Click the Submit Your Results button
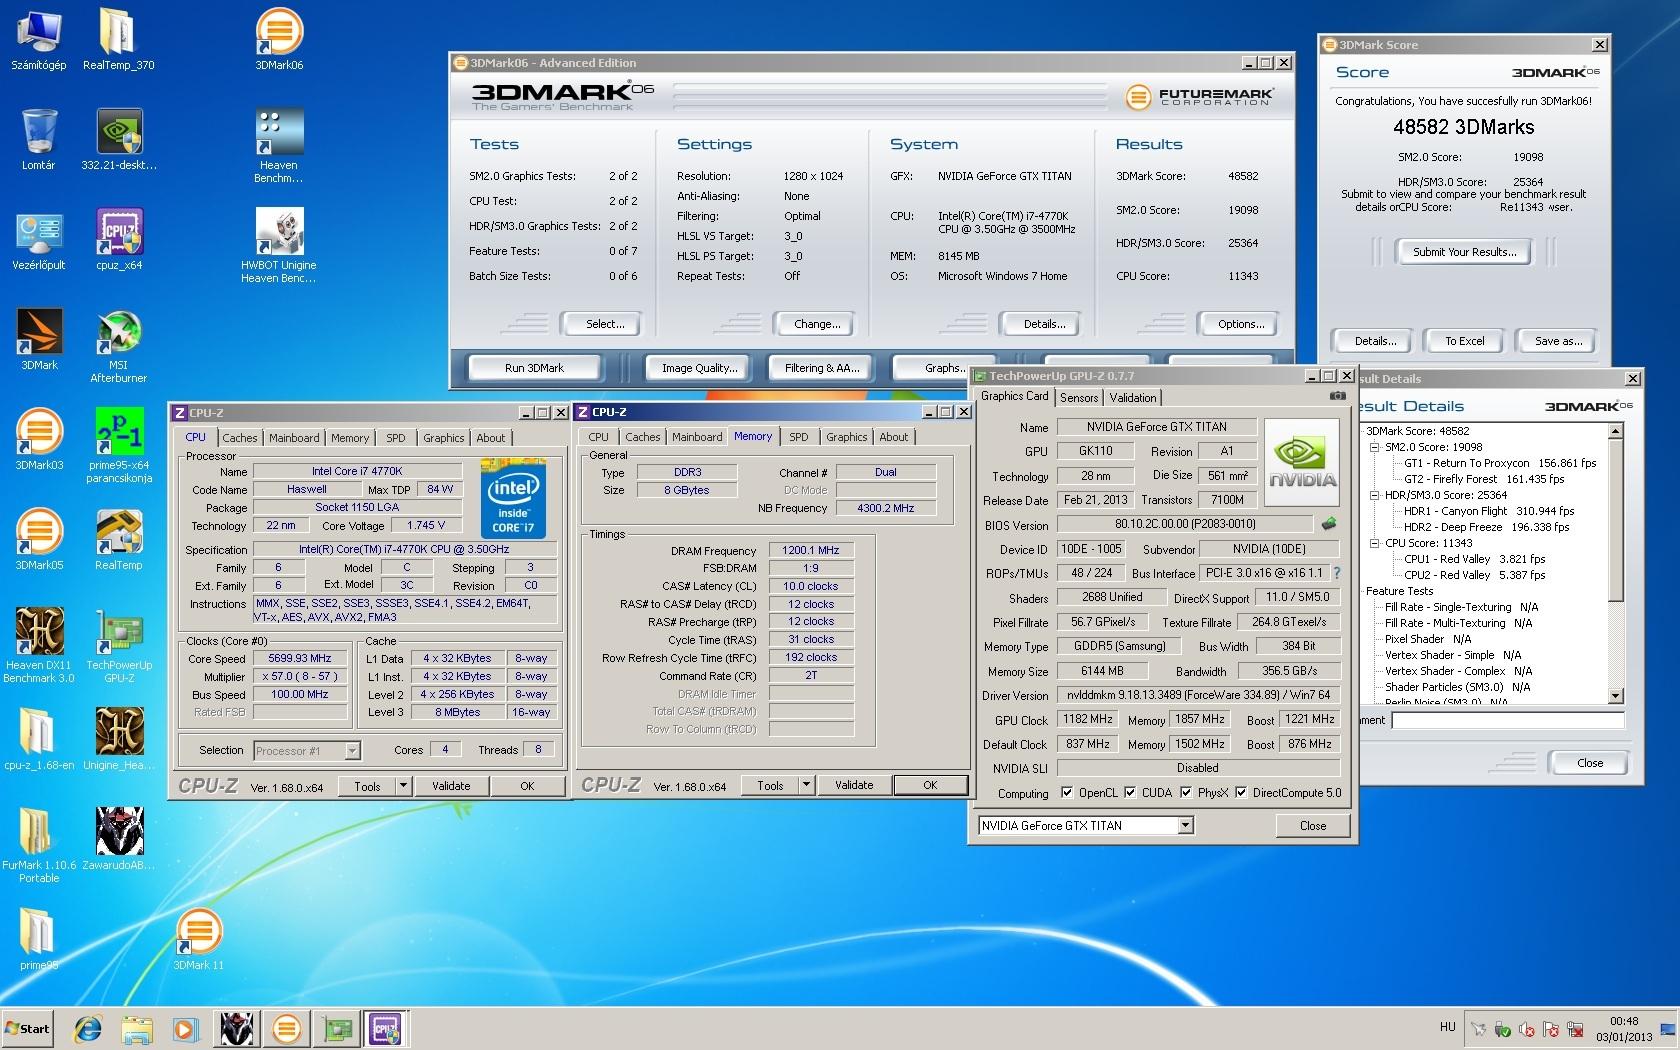Screen dimensions: 1680x1050 [1464, 252]
